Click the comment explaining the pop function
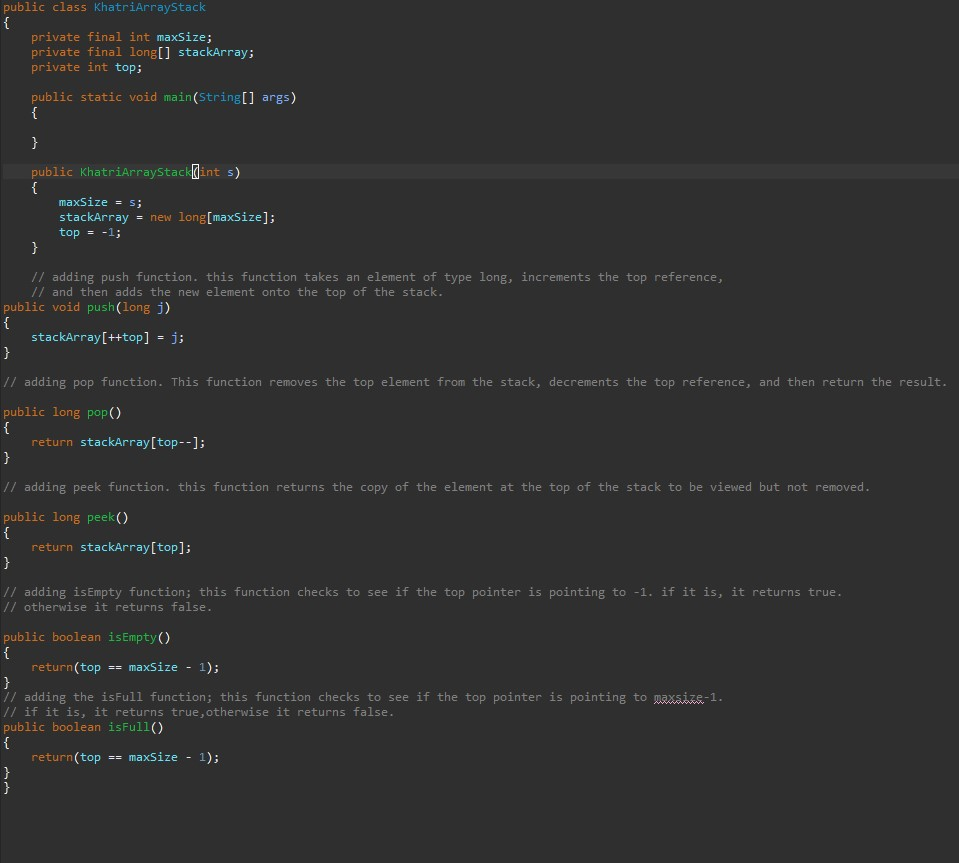Viewport: 959px width, 863px height. coord(400,381)
